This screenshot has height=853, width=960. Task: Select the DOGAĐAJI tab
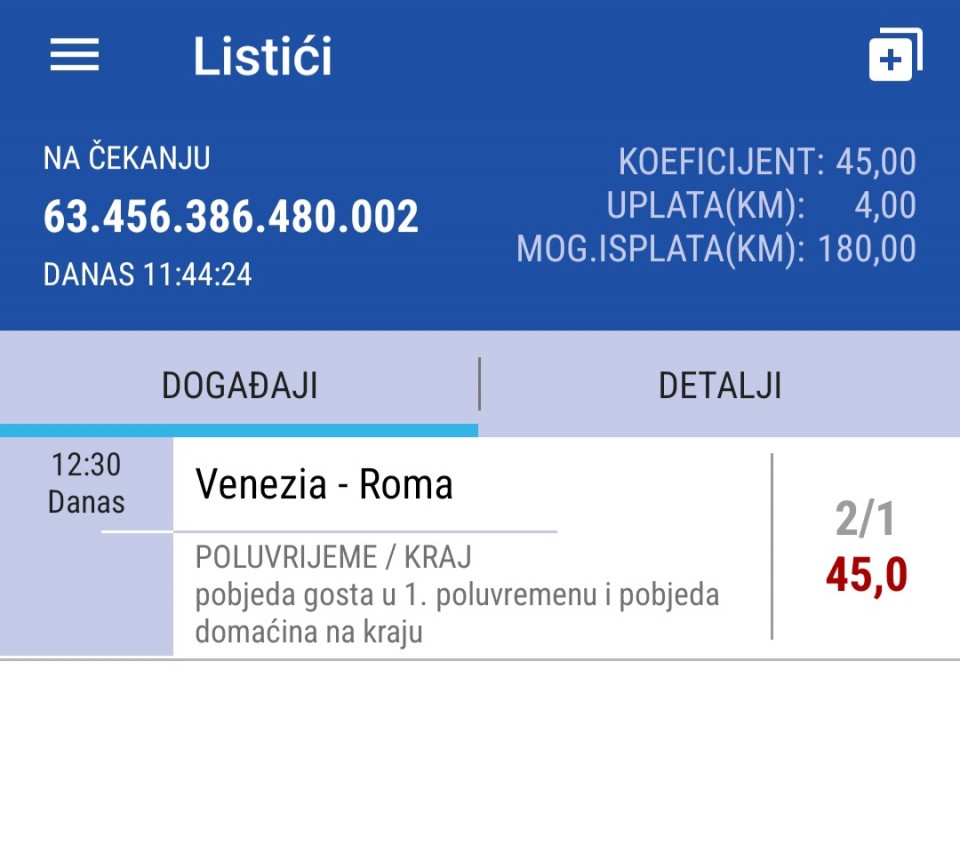239,385
